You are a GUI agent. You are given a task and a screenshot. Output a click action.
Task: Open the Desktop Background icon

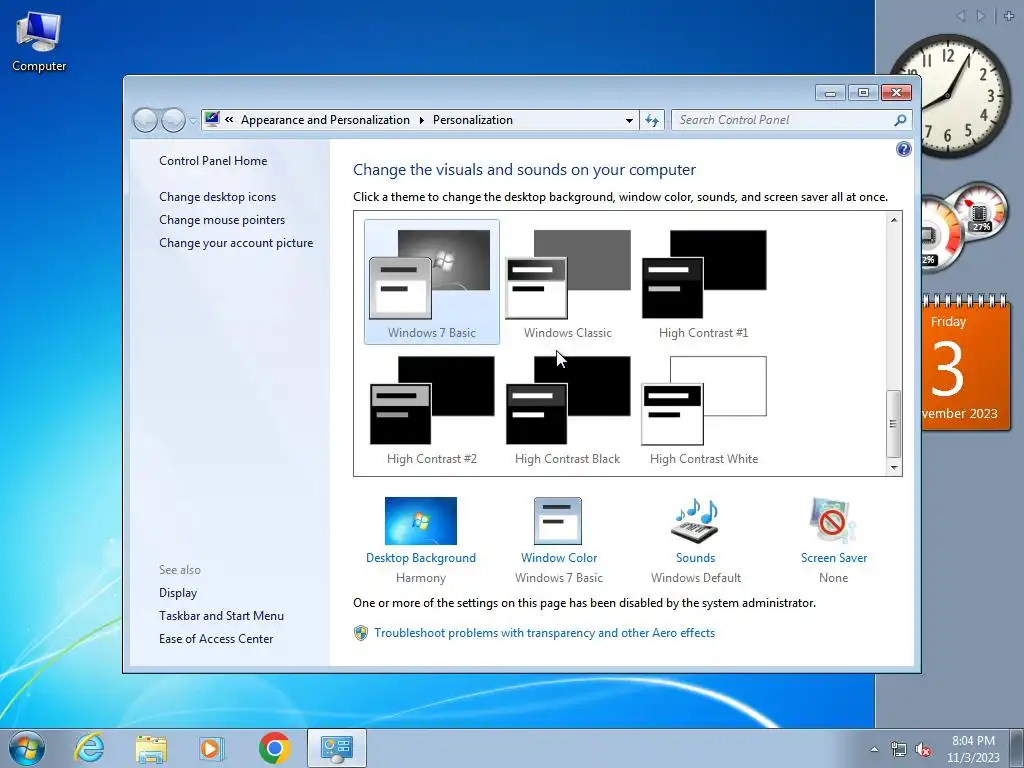pos(421,521)
